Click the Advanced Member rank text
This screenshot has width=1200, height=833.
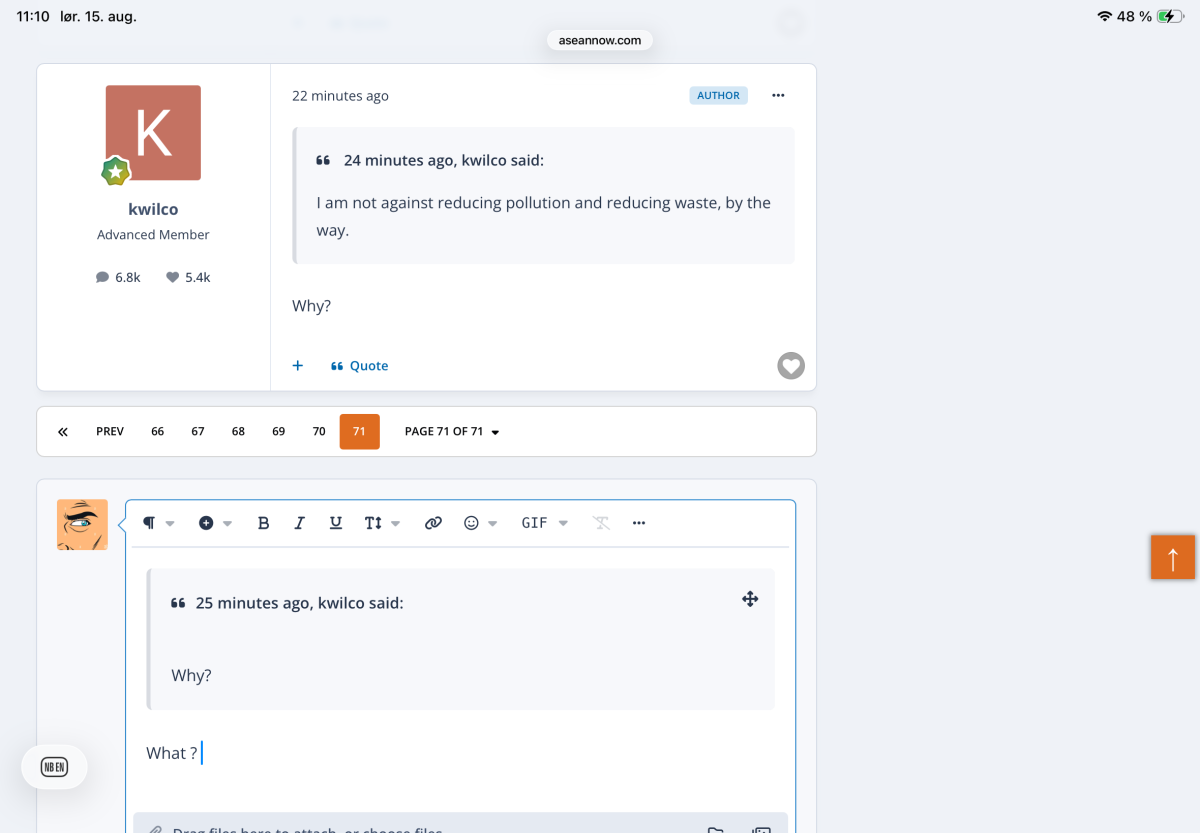pos(153,235)
